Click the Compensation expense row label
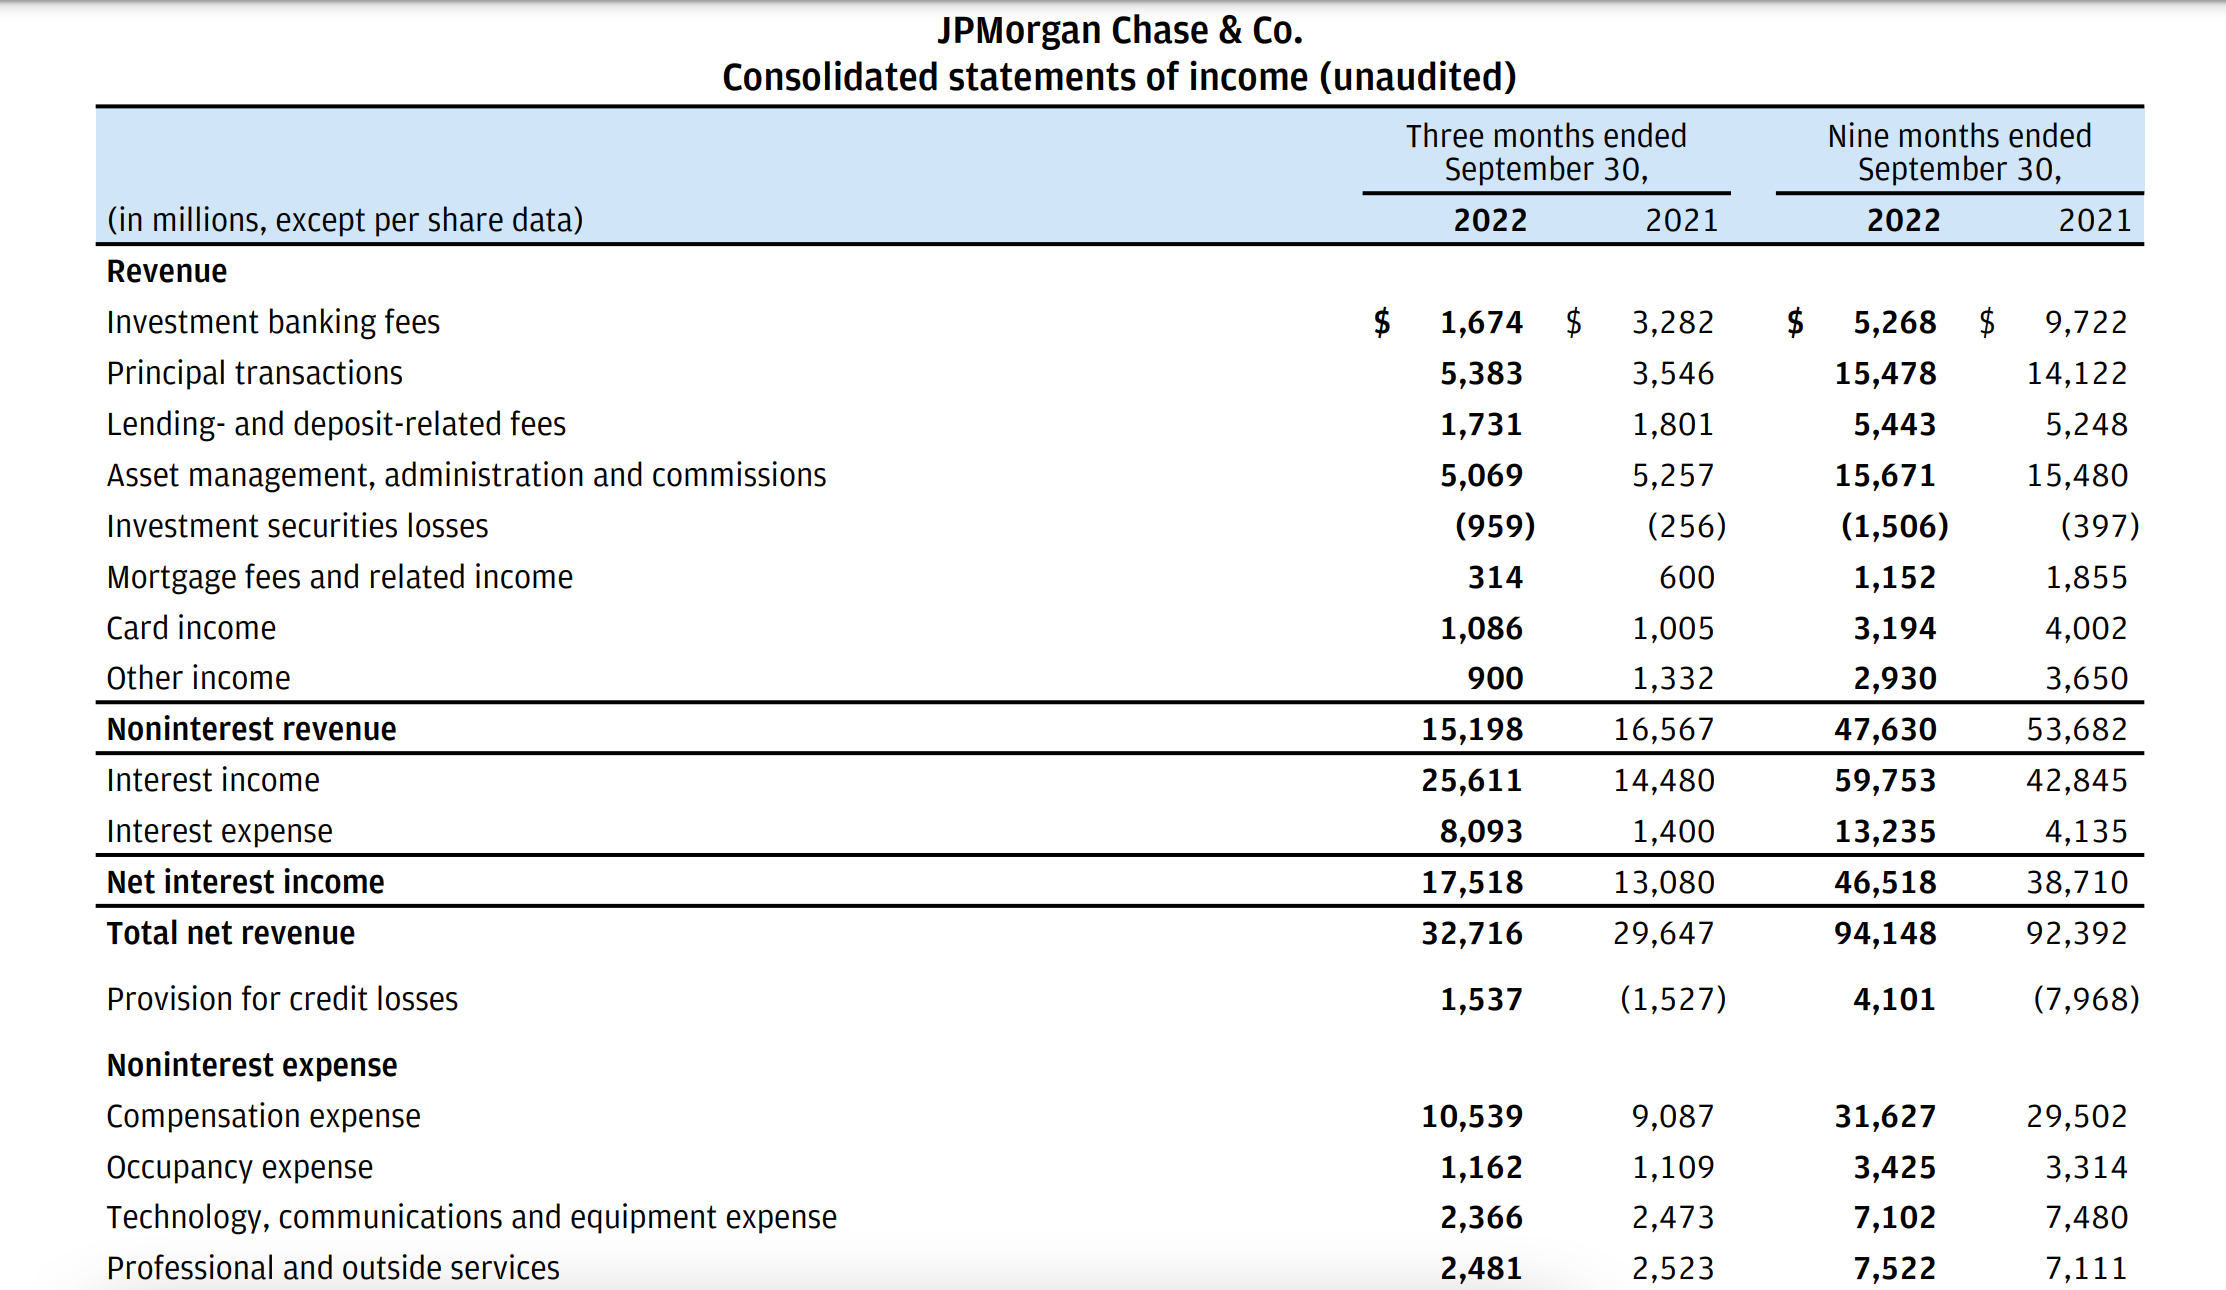This screenshot has width=2226, height=1290. 263,1116
